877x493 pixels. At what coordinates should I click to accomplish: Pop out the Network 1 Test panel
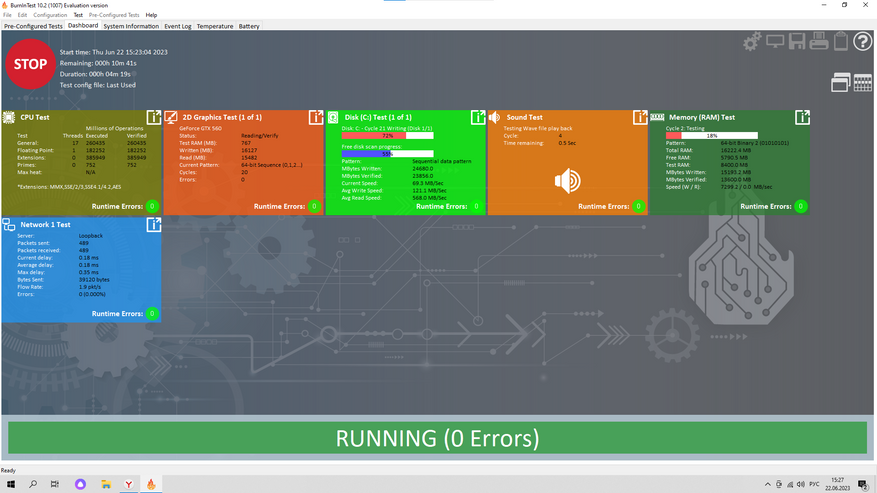click(153, 225)
